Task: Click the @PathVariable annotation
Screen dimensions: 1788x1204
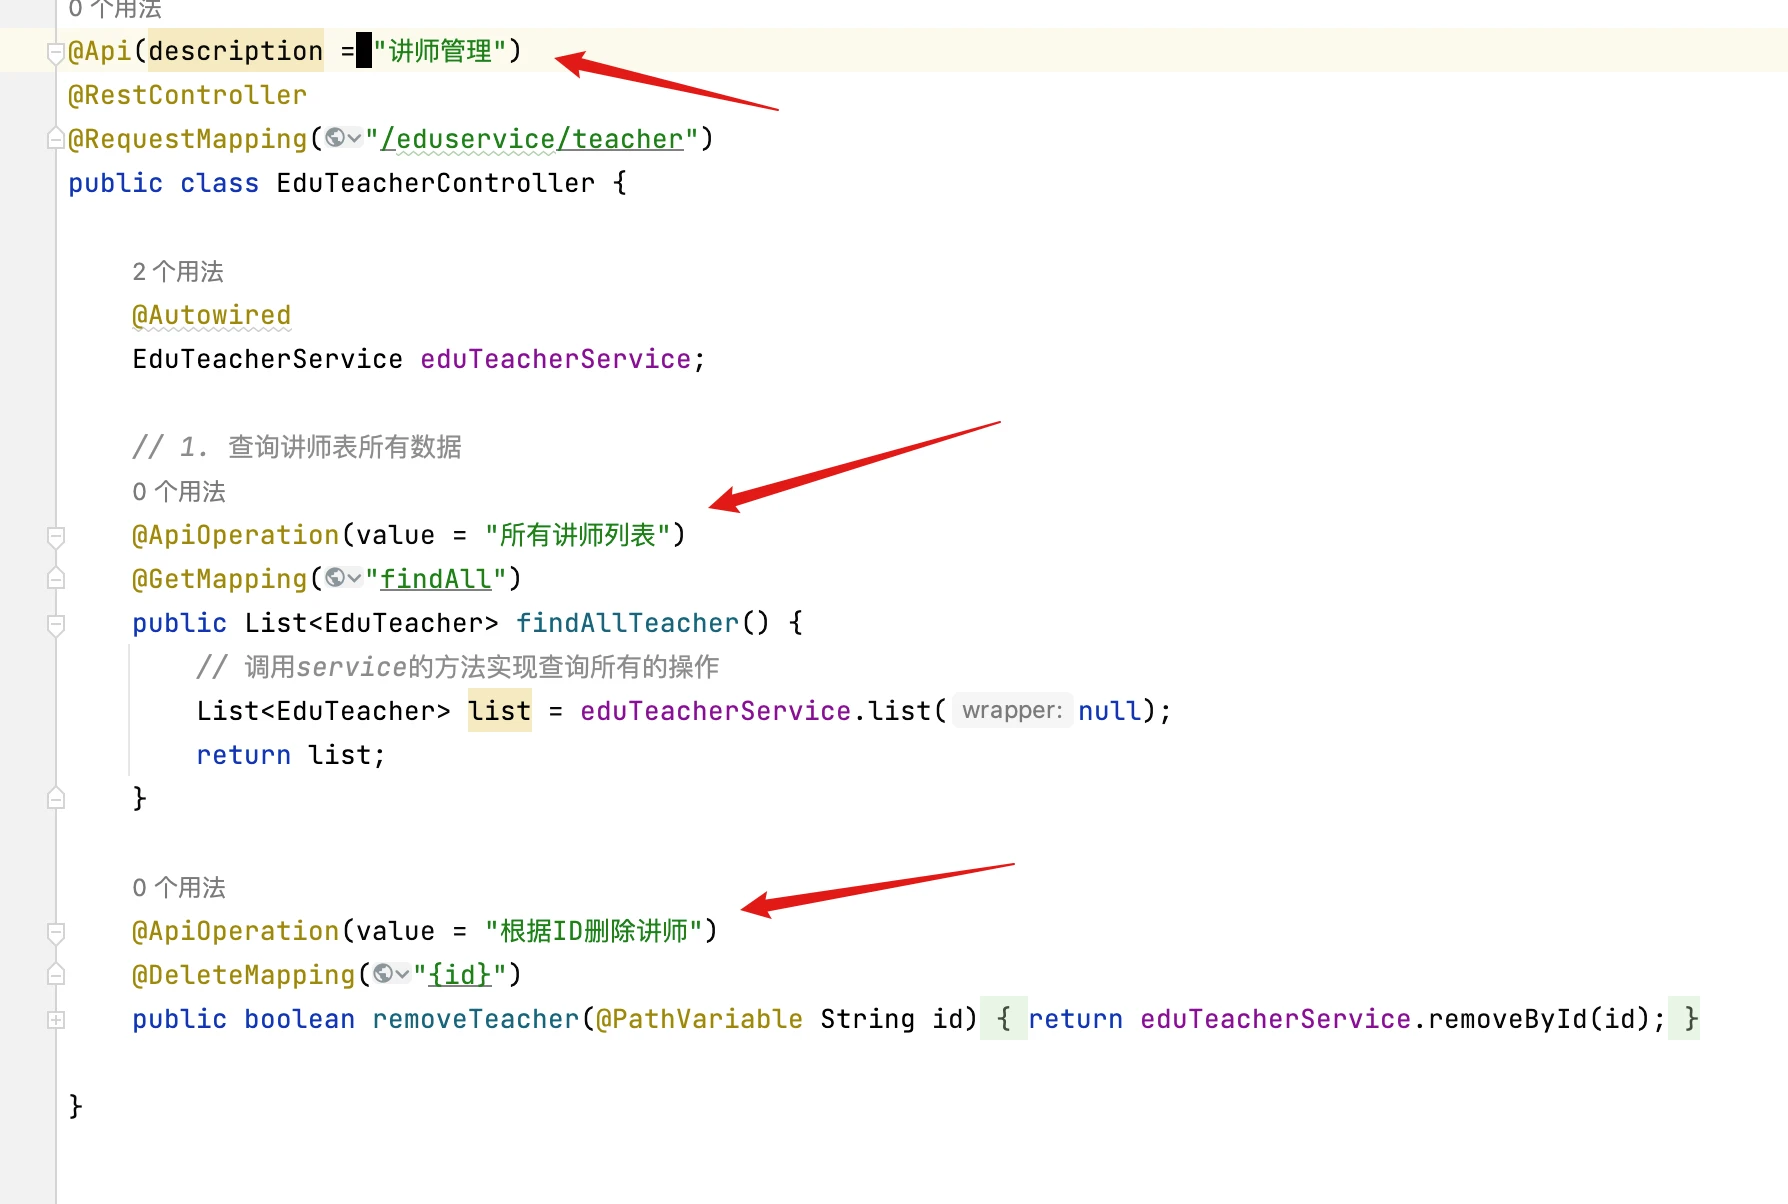Action: [x=700, y=1019]
